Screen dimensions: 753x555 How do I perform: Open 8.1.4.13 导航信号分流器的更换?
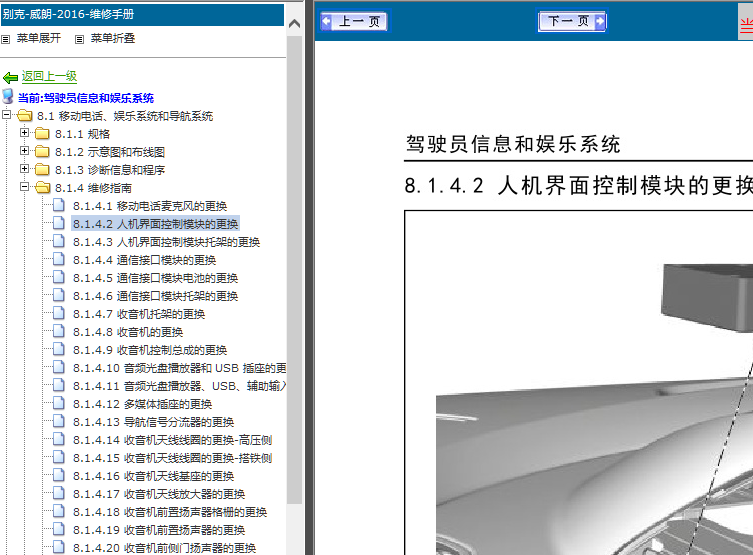pyautogui.click(x=154, y=422)
